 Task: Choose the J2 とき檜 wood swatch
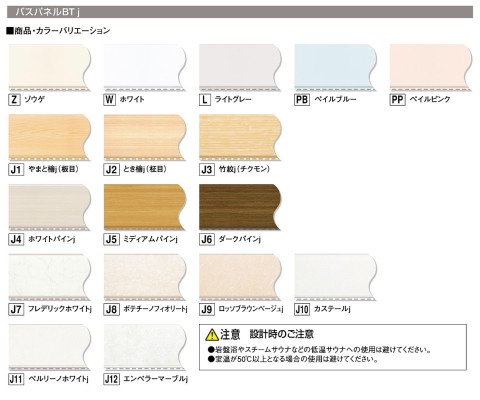point(145,138)
